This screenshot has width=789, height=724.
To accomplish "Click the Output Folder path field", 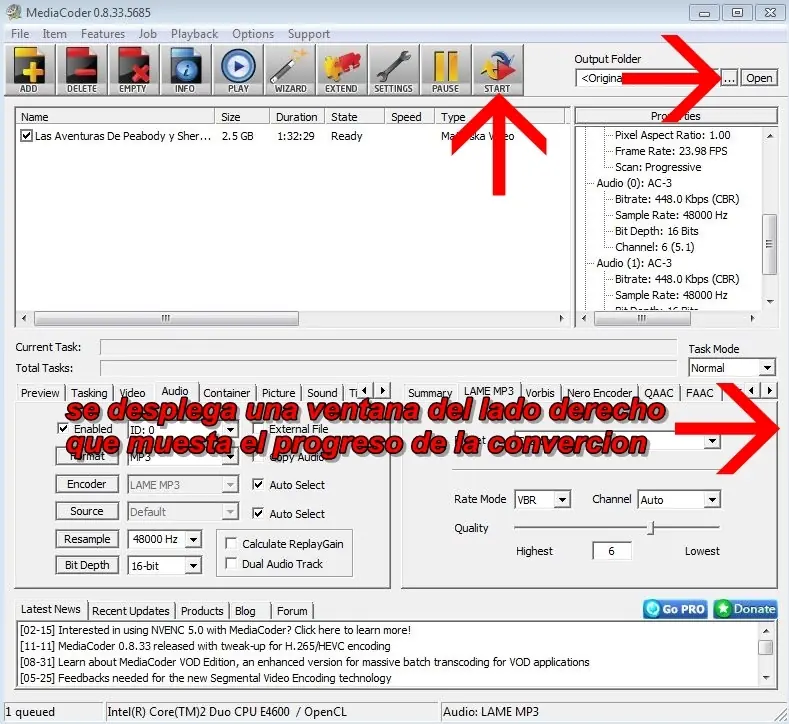I will [x=648, y=78].
